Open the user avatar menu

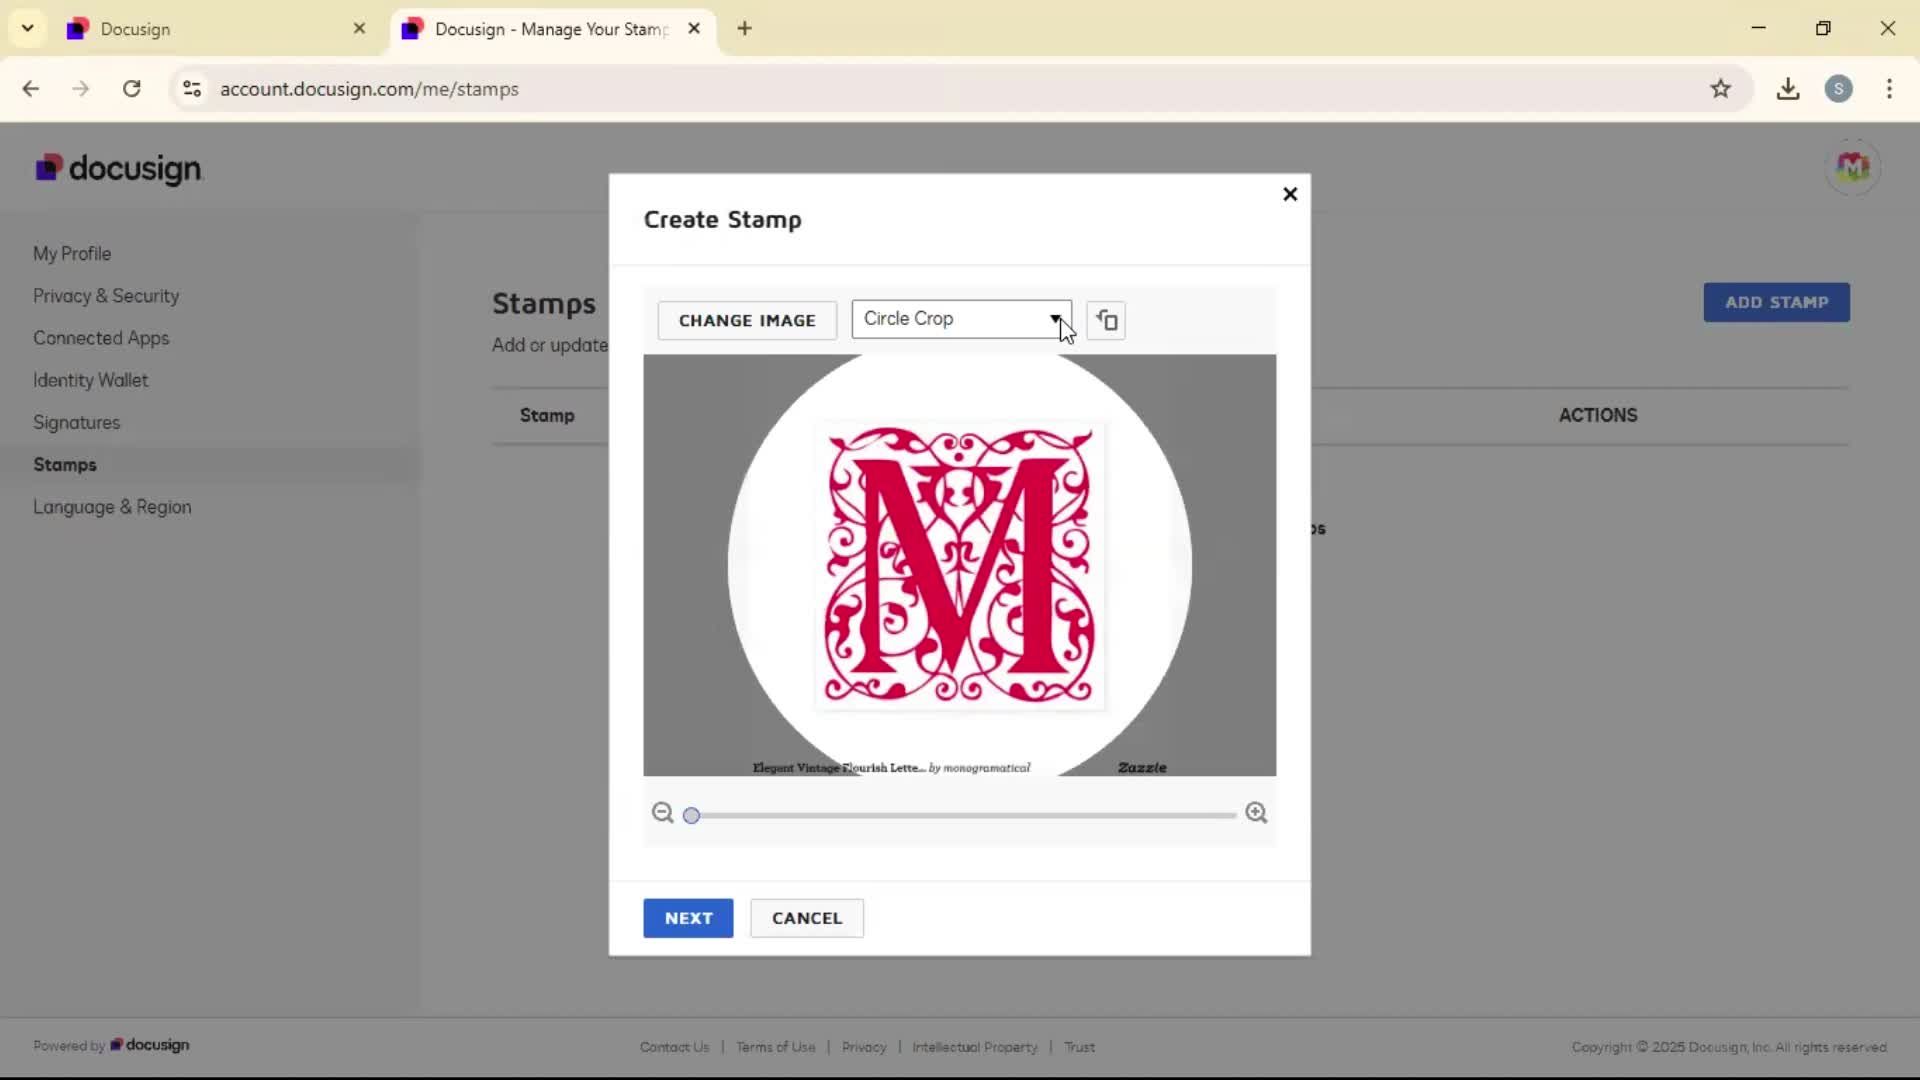point(1852,167)
